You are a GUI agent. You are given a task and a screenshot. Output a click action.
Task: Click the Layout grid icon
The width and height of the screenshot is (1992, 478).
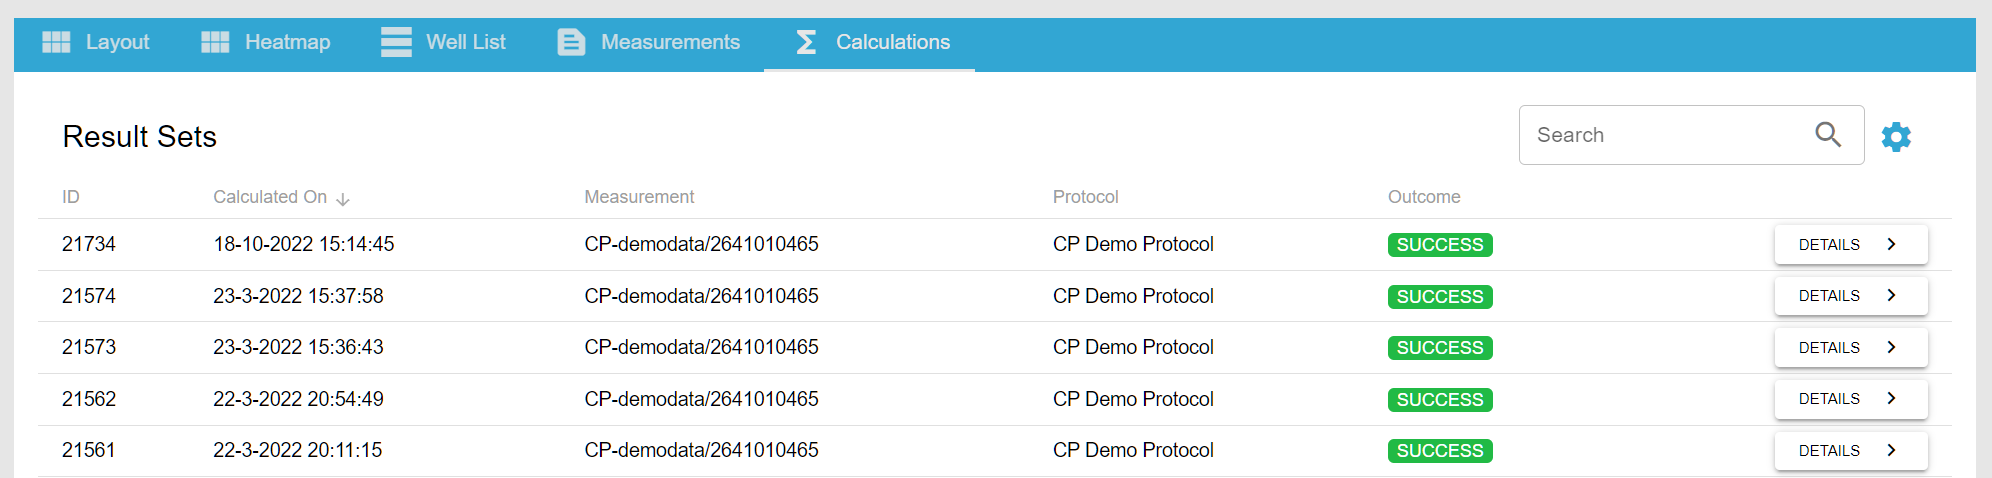click(56, 42)
